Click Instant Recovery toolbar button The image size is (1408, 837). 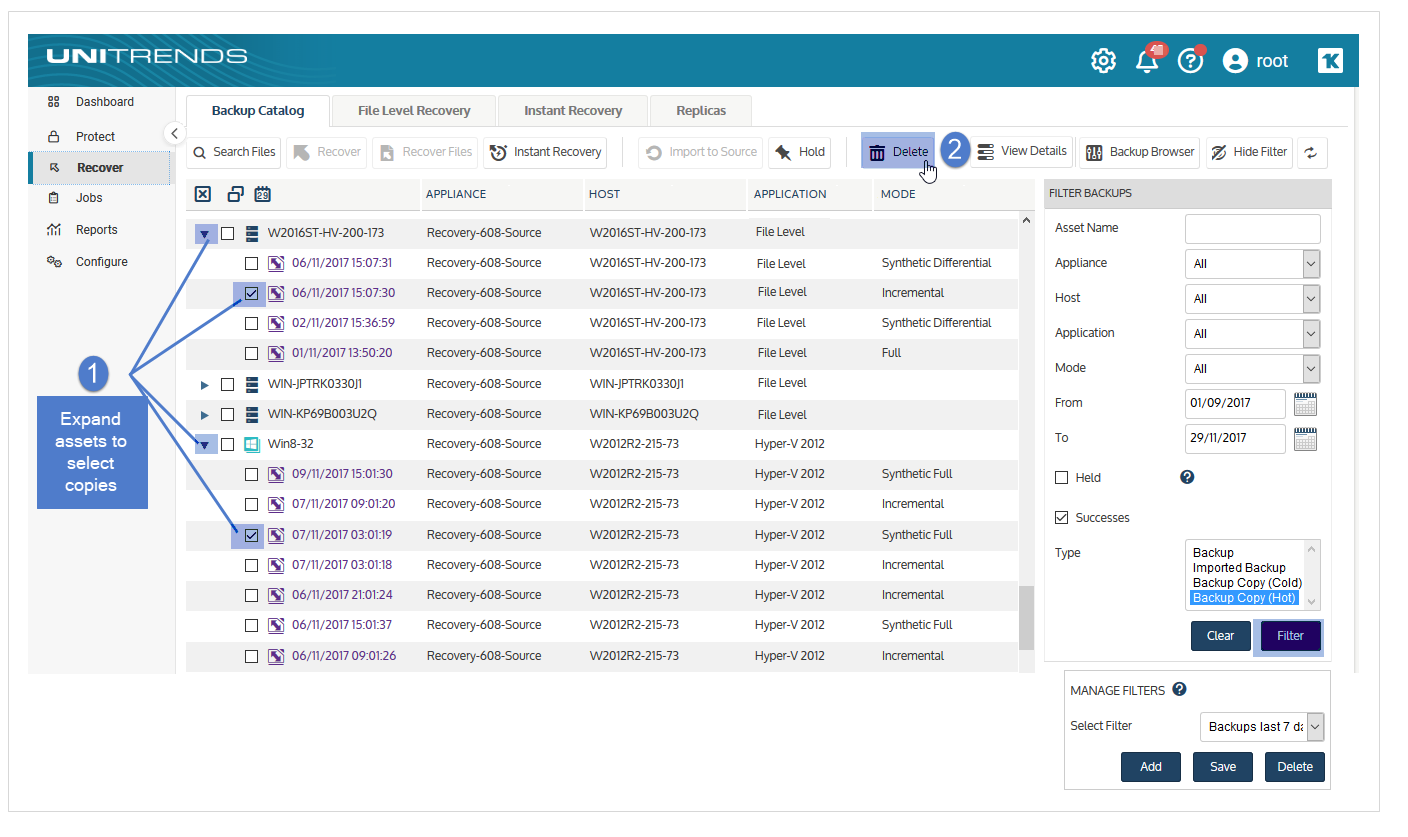point(546,152)
